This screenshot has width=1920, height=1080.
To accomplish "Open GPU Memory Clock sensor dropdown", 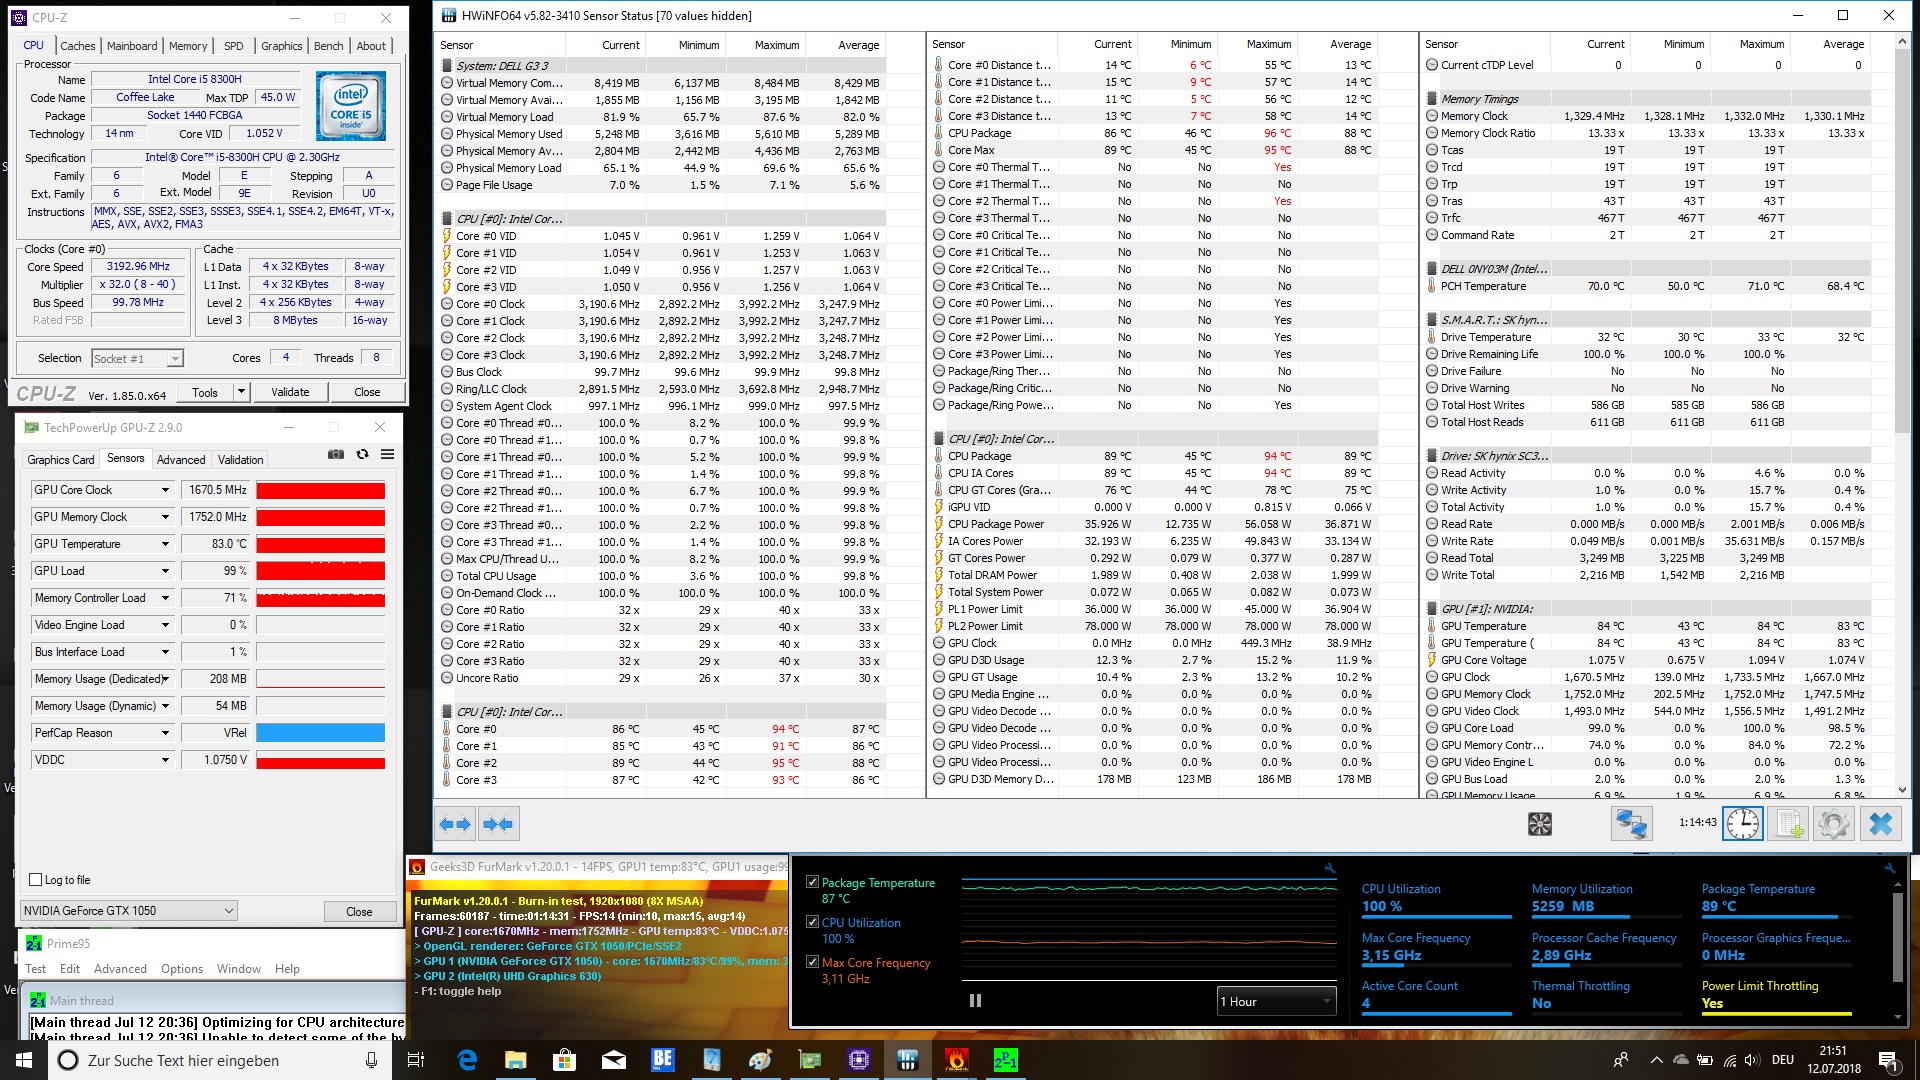I will pyautogui.click(x=165, y=517).
